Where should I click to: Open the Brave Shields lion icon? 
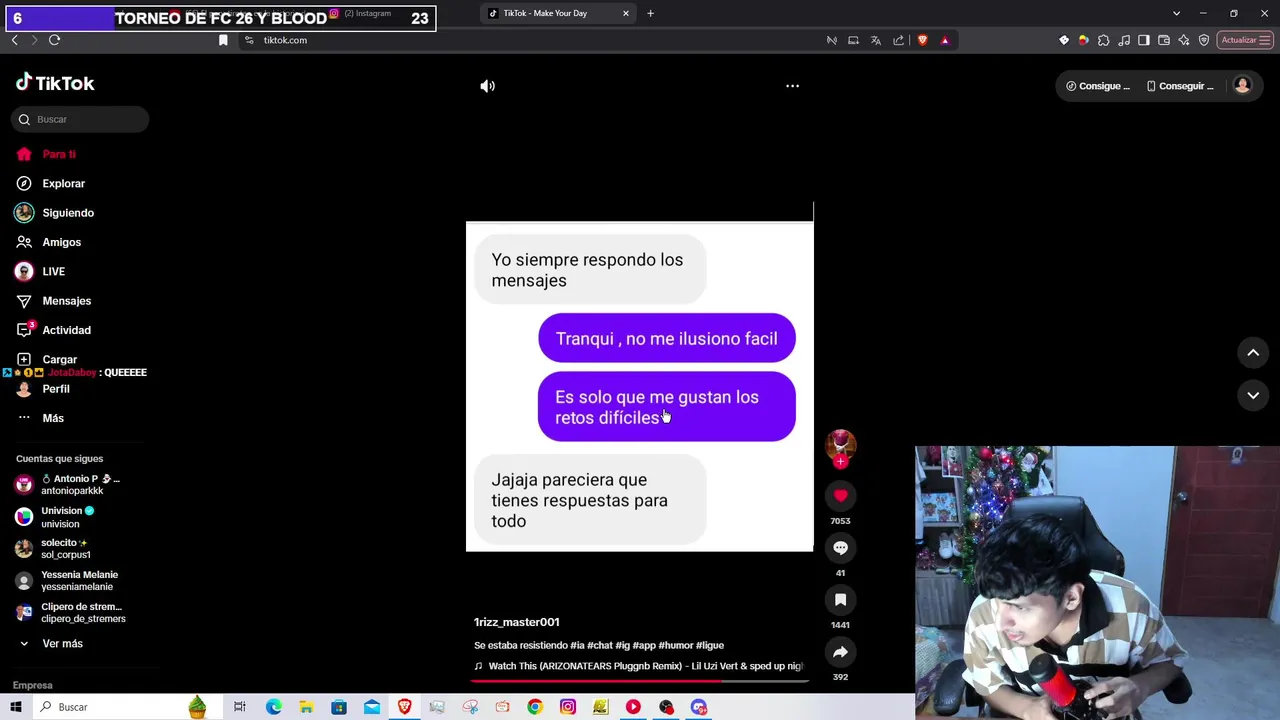coord(922,40)
